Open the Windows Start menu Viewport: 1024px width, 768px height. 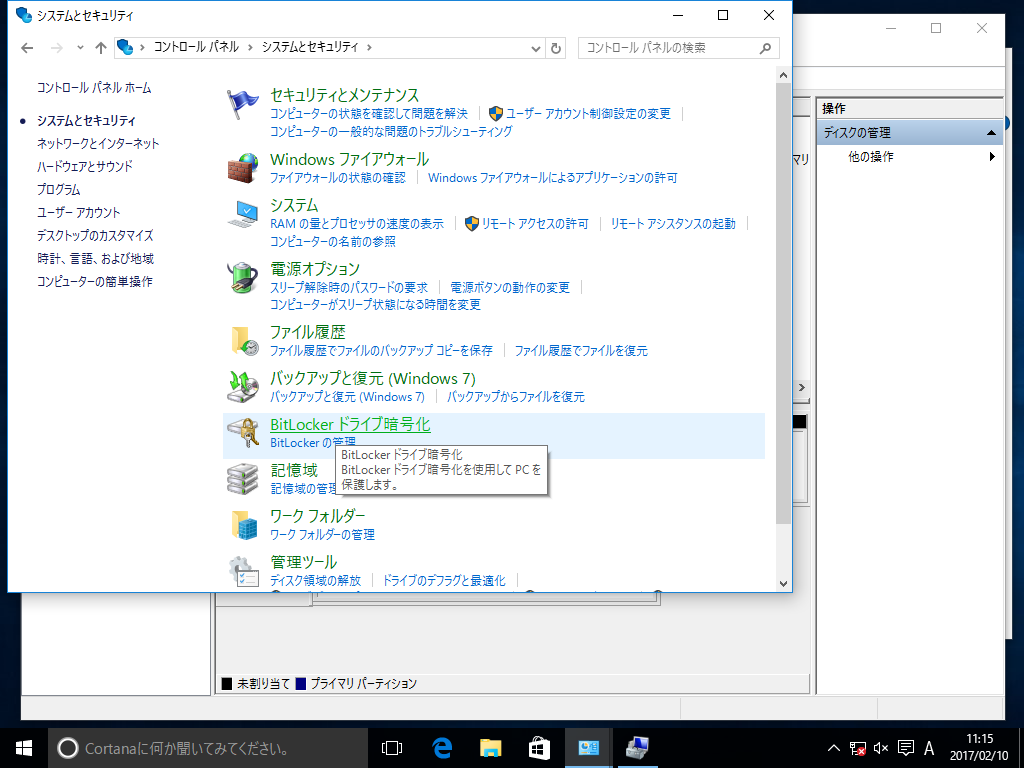[24, 748]
